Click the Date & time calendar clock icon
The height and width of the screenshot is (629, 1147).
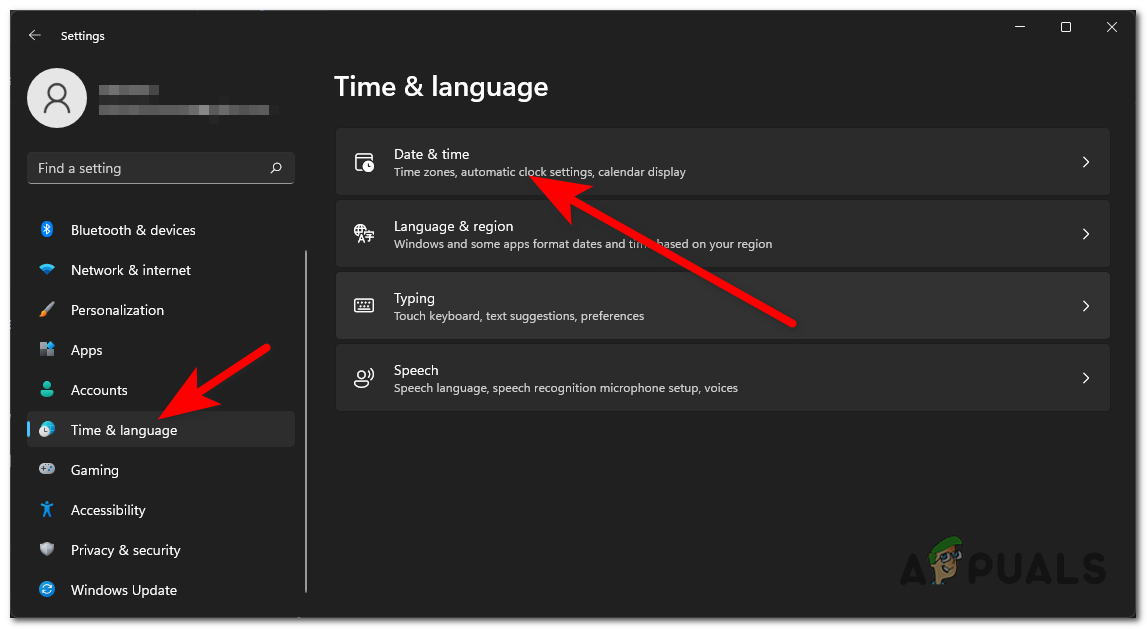364,162
